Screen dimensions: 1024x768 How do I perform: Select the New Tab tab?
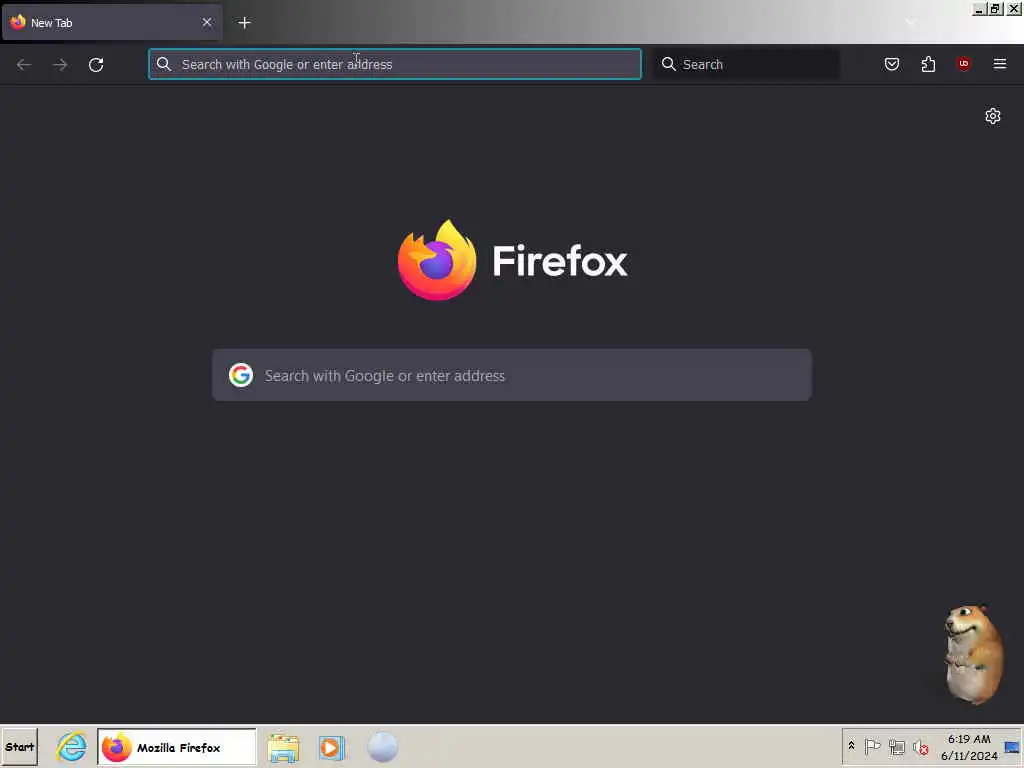tap(112, 23)
